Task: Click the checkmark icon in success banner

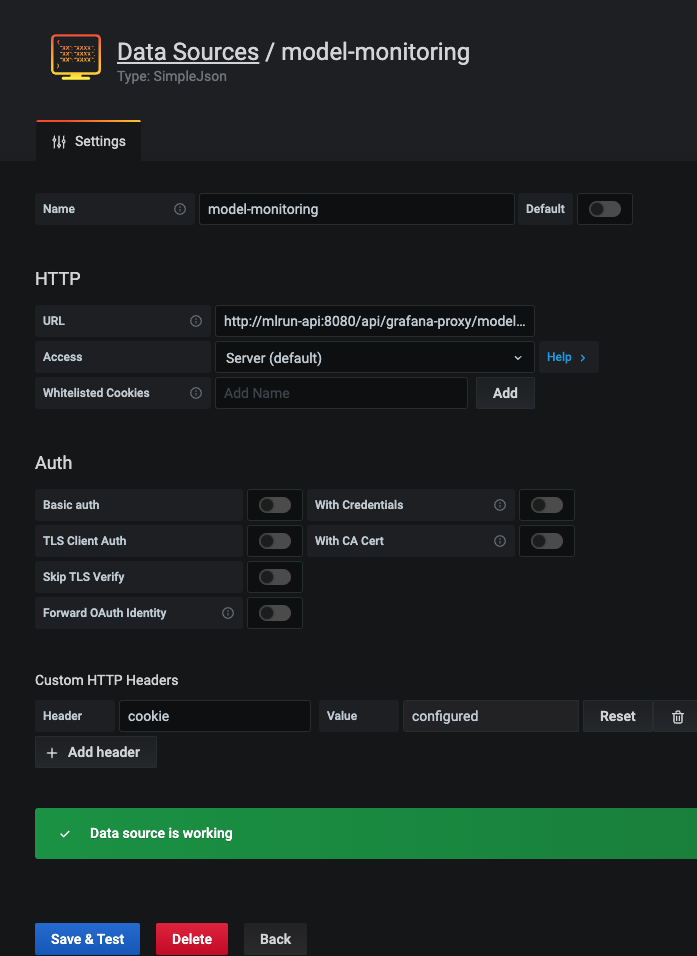Action: 65,833
